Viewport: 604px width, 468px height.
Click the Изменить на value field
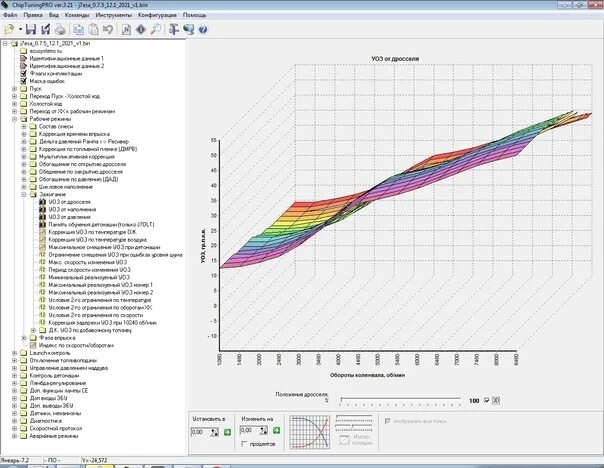tap(249, 431)
